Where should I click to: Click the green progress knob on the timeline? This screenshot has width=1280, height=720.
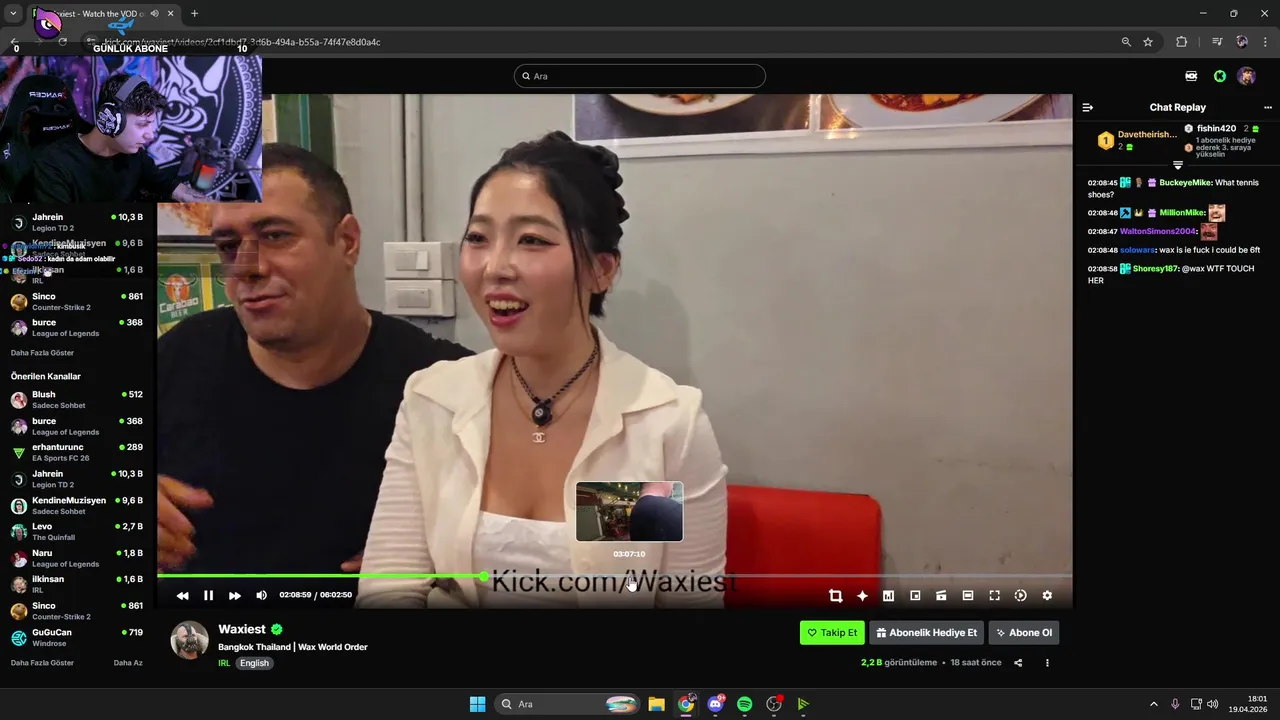484,576
